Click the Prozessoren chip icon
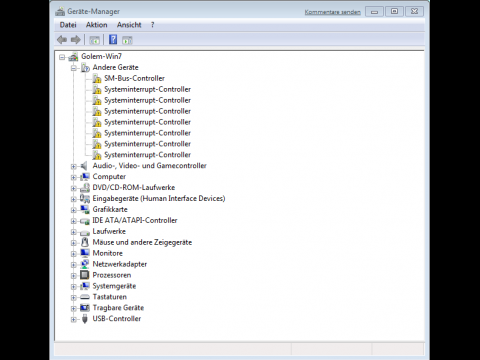Screen dimensions: 480x360 [85, 275]
